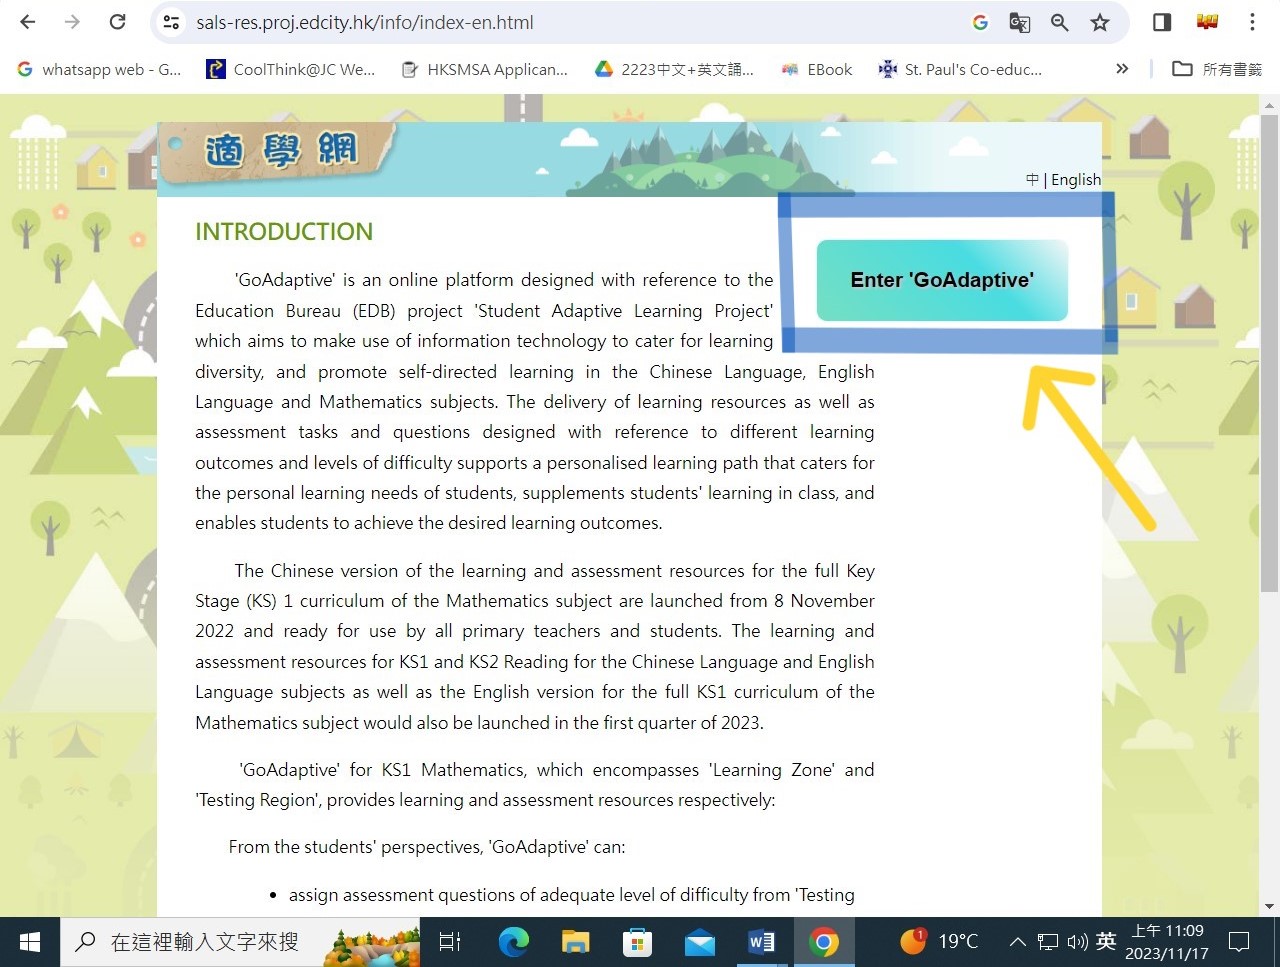Image resolution: width=1280 pixels, height=967 pixels.
Task: Open Task View on taskbar
Action: [450, 942]
